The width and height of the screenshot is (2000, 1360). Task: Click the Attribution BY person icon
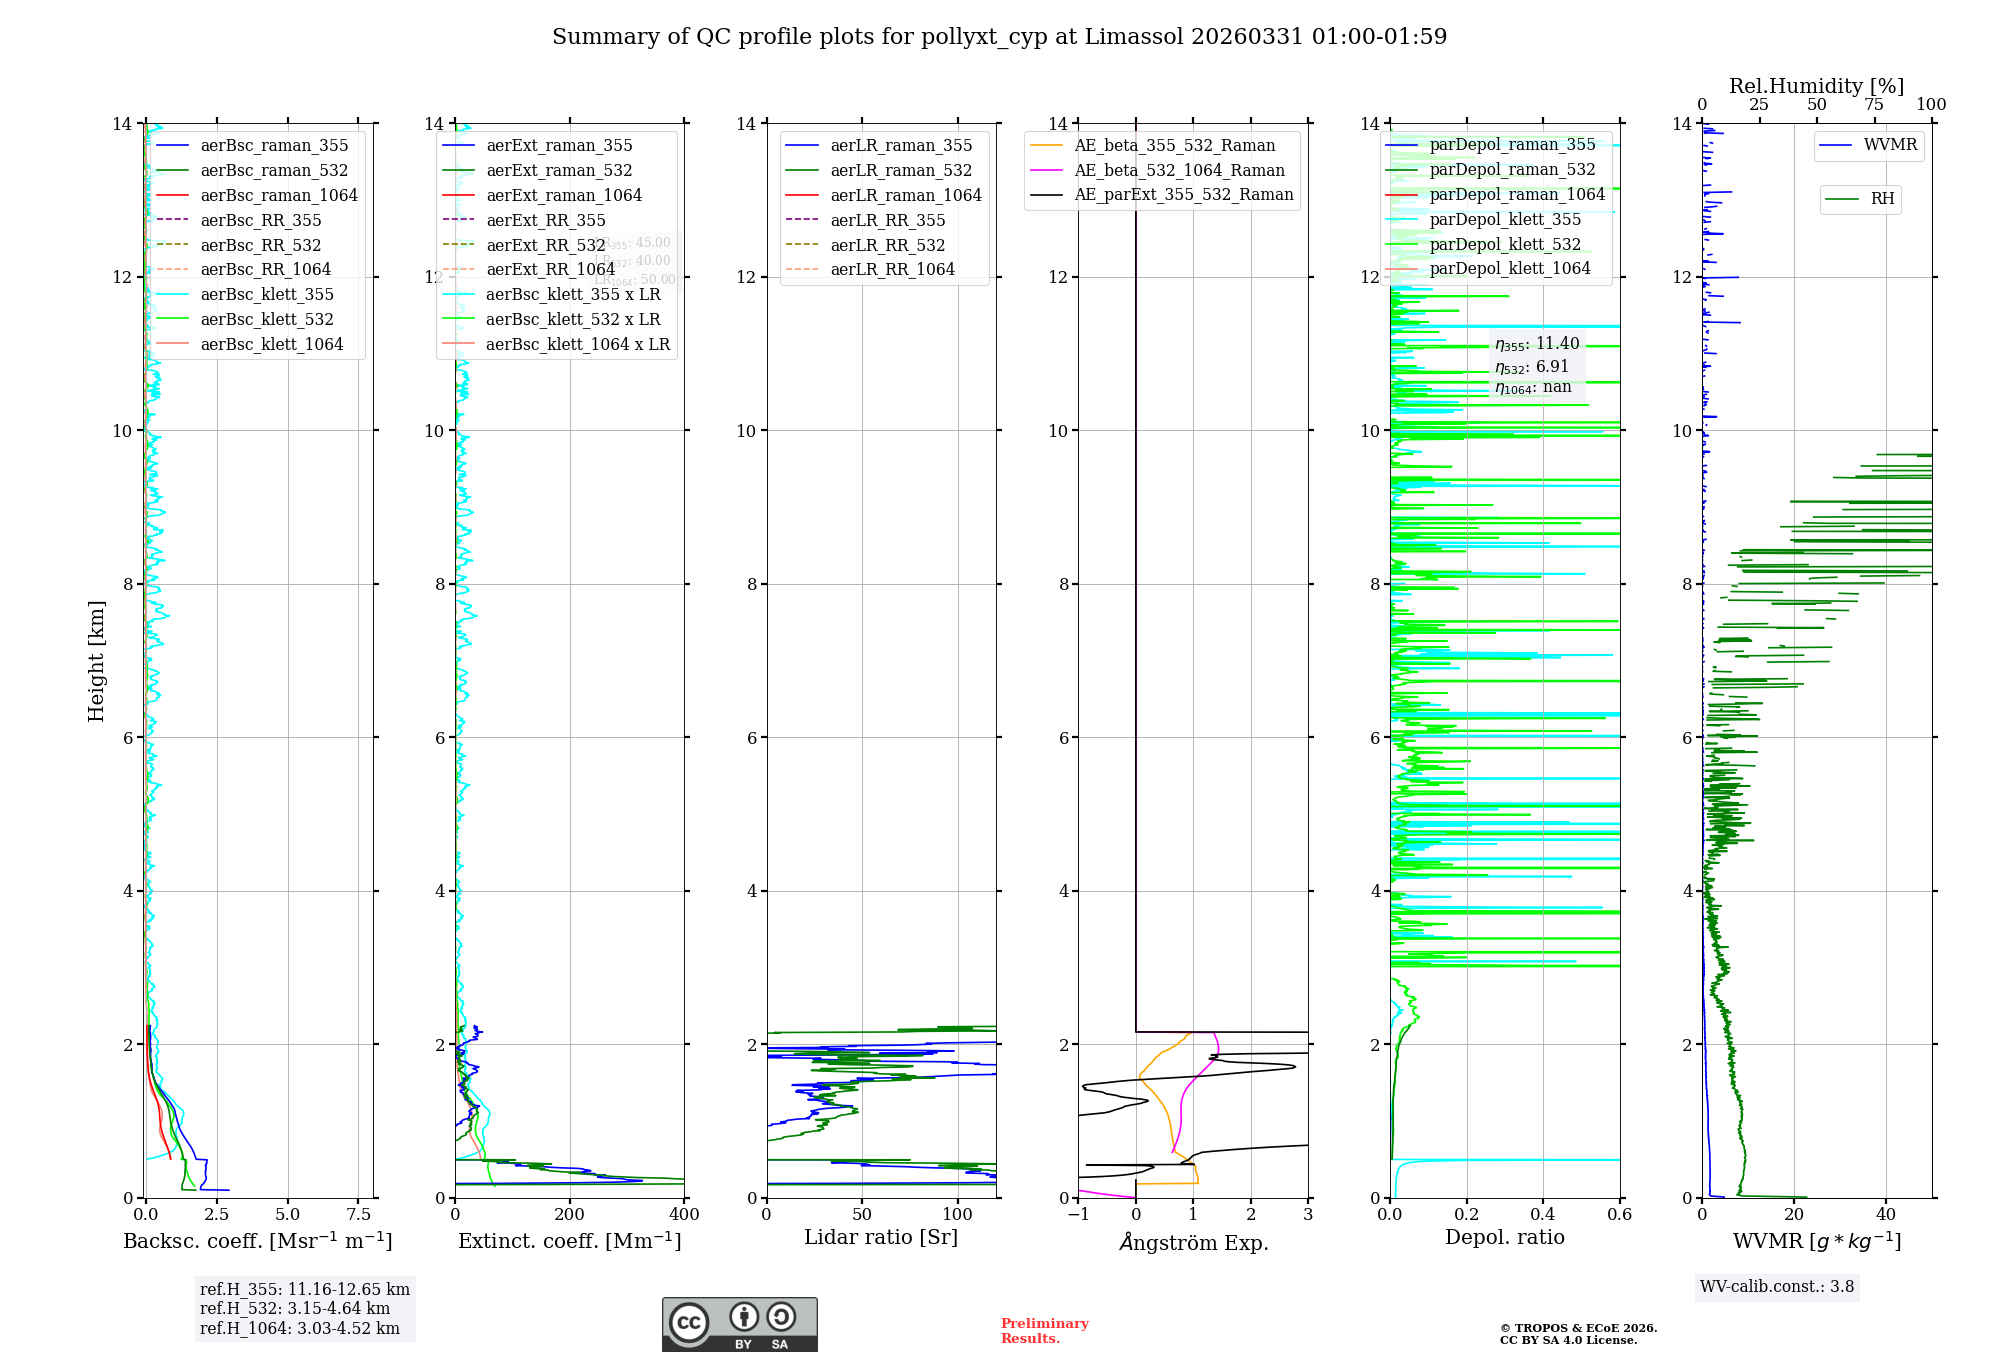pos(744,1317)
